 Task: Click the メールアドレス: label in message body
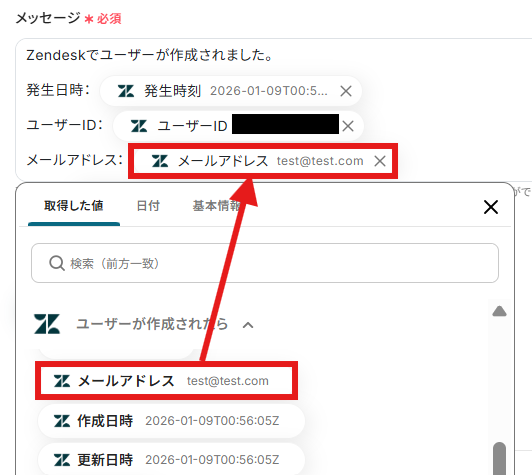(x=75, y=160)
